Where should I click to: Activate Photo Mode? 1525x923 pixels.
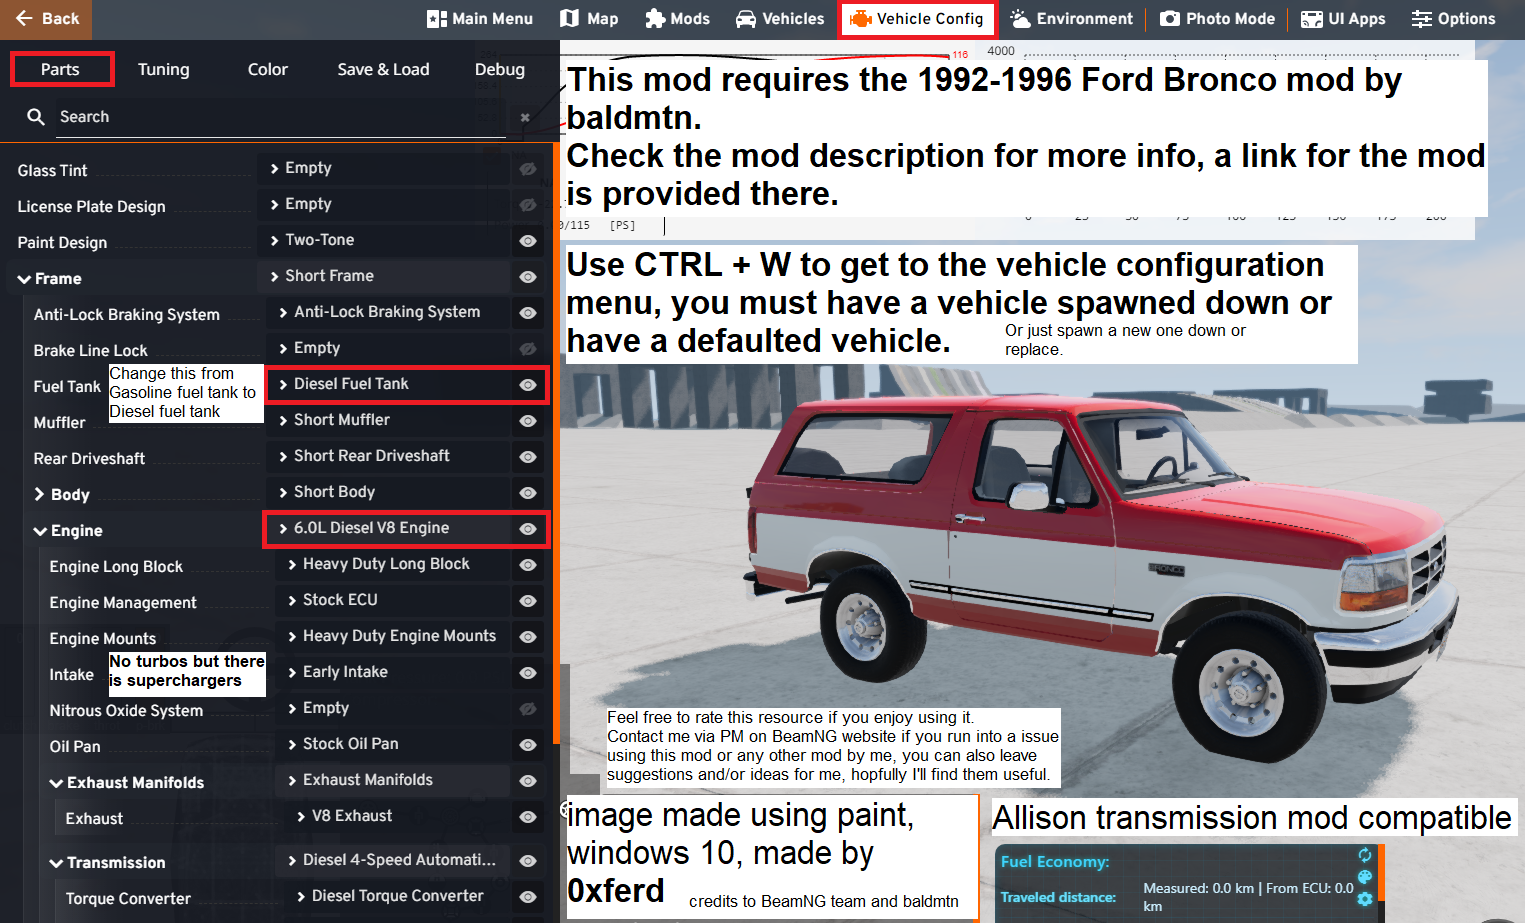1217,19
